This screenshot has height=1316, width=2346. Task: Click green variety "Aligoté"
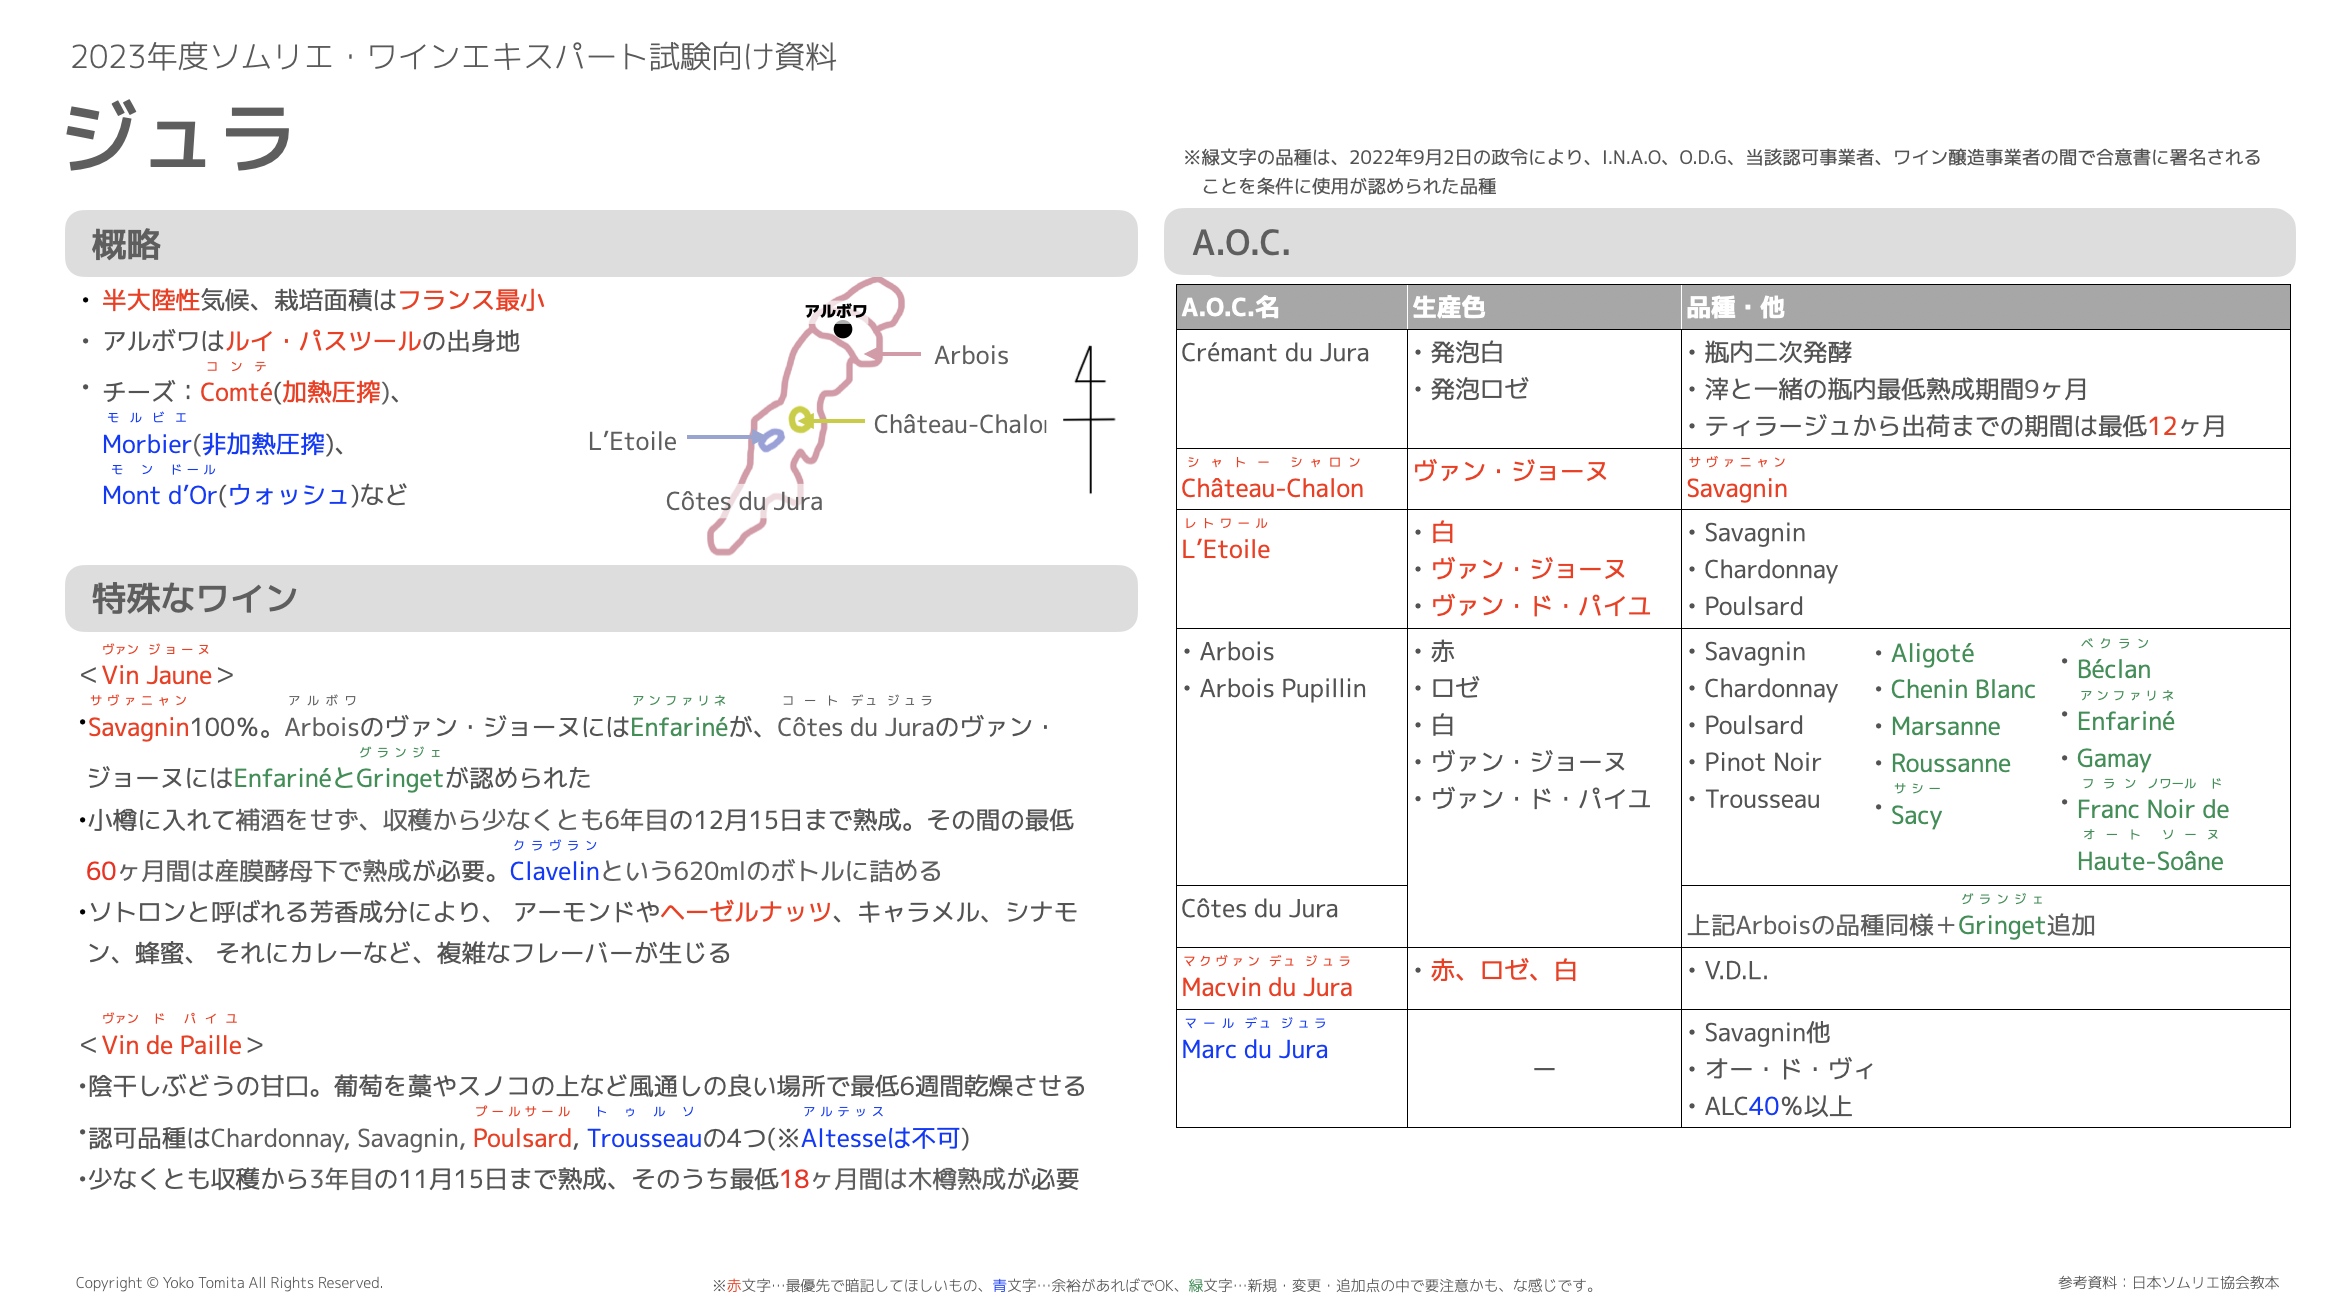[1932, 653]
